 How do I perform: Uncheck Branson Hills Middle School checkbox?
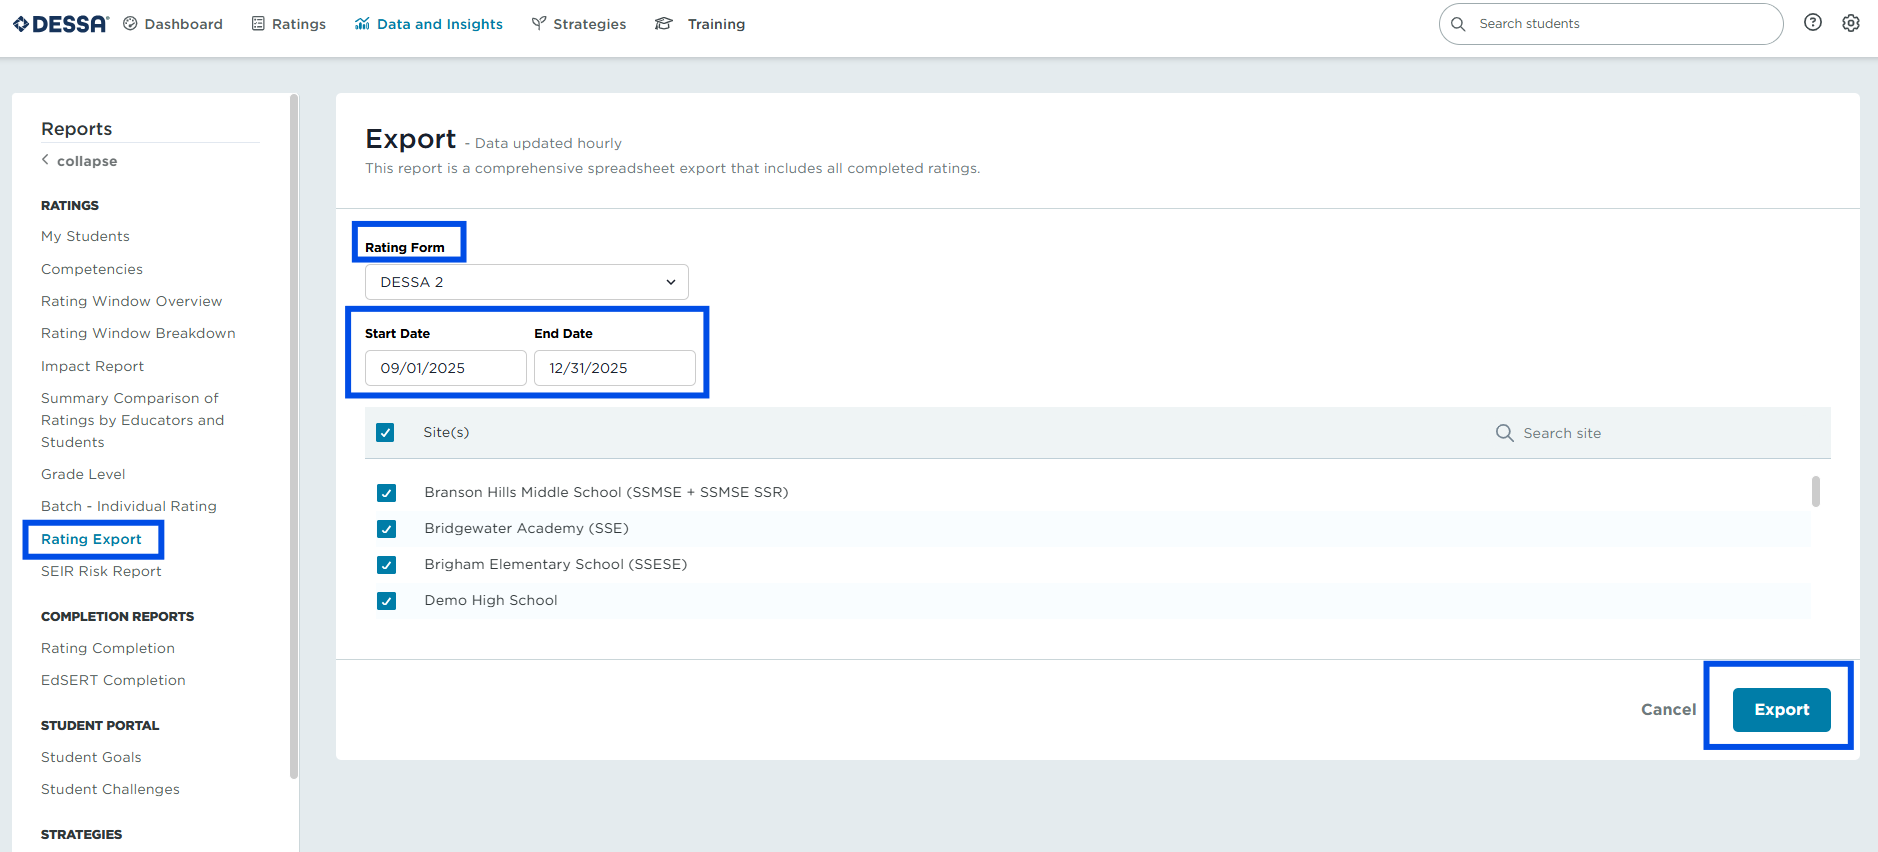coord(387,493)
